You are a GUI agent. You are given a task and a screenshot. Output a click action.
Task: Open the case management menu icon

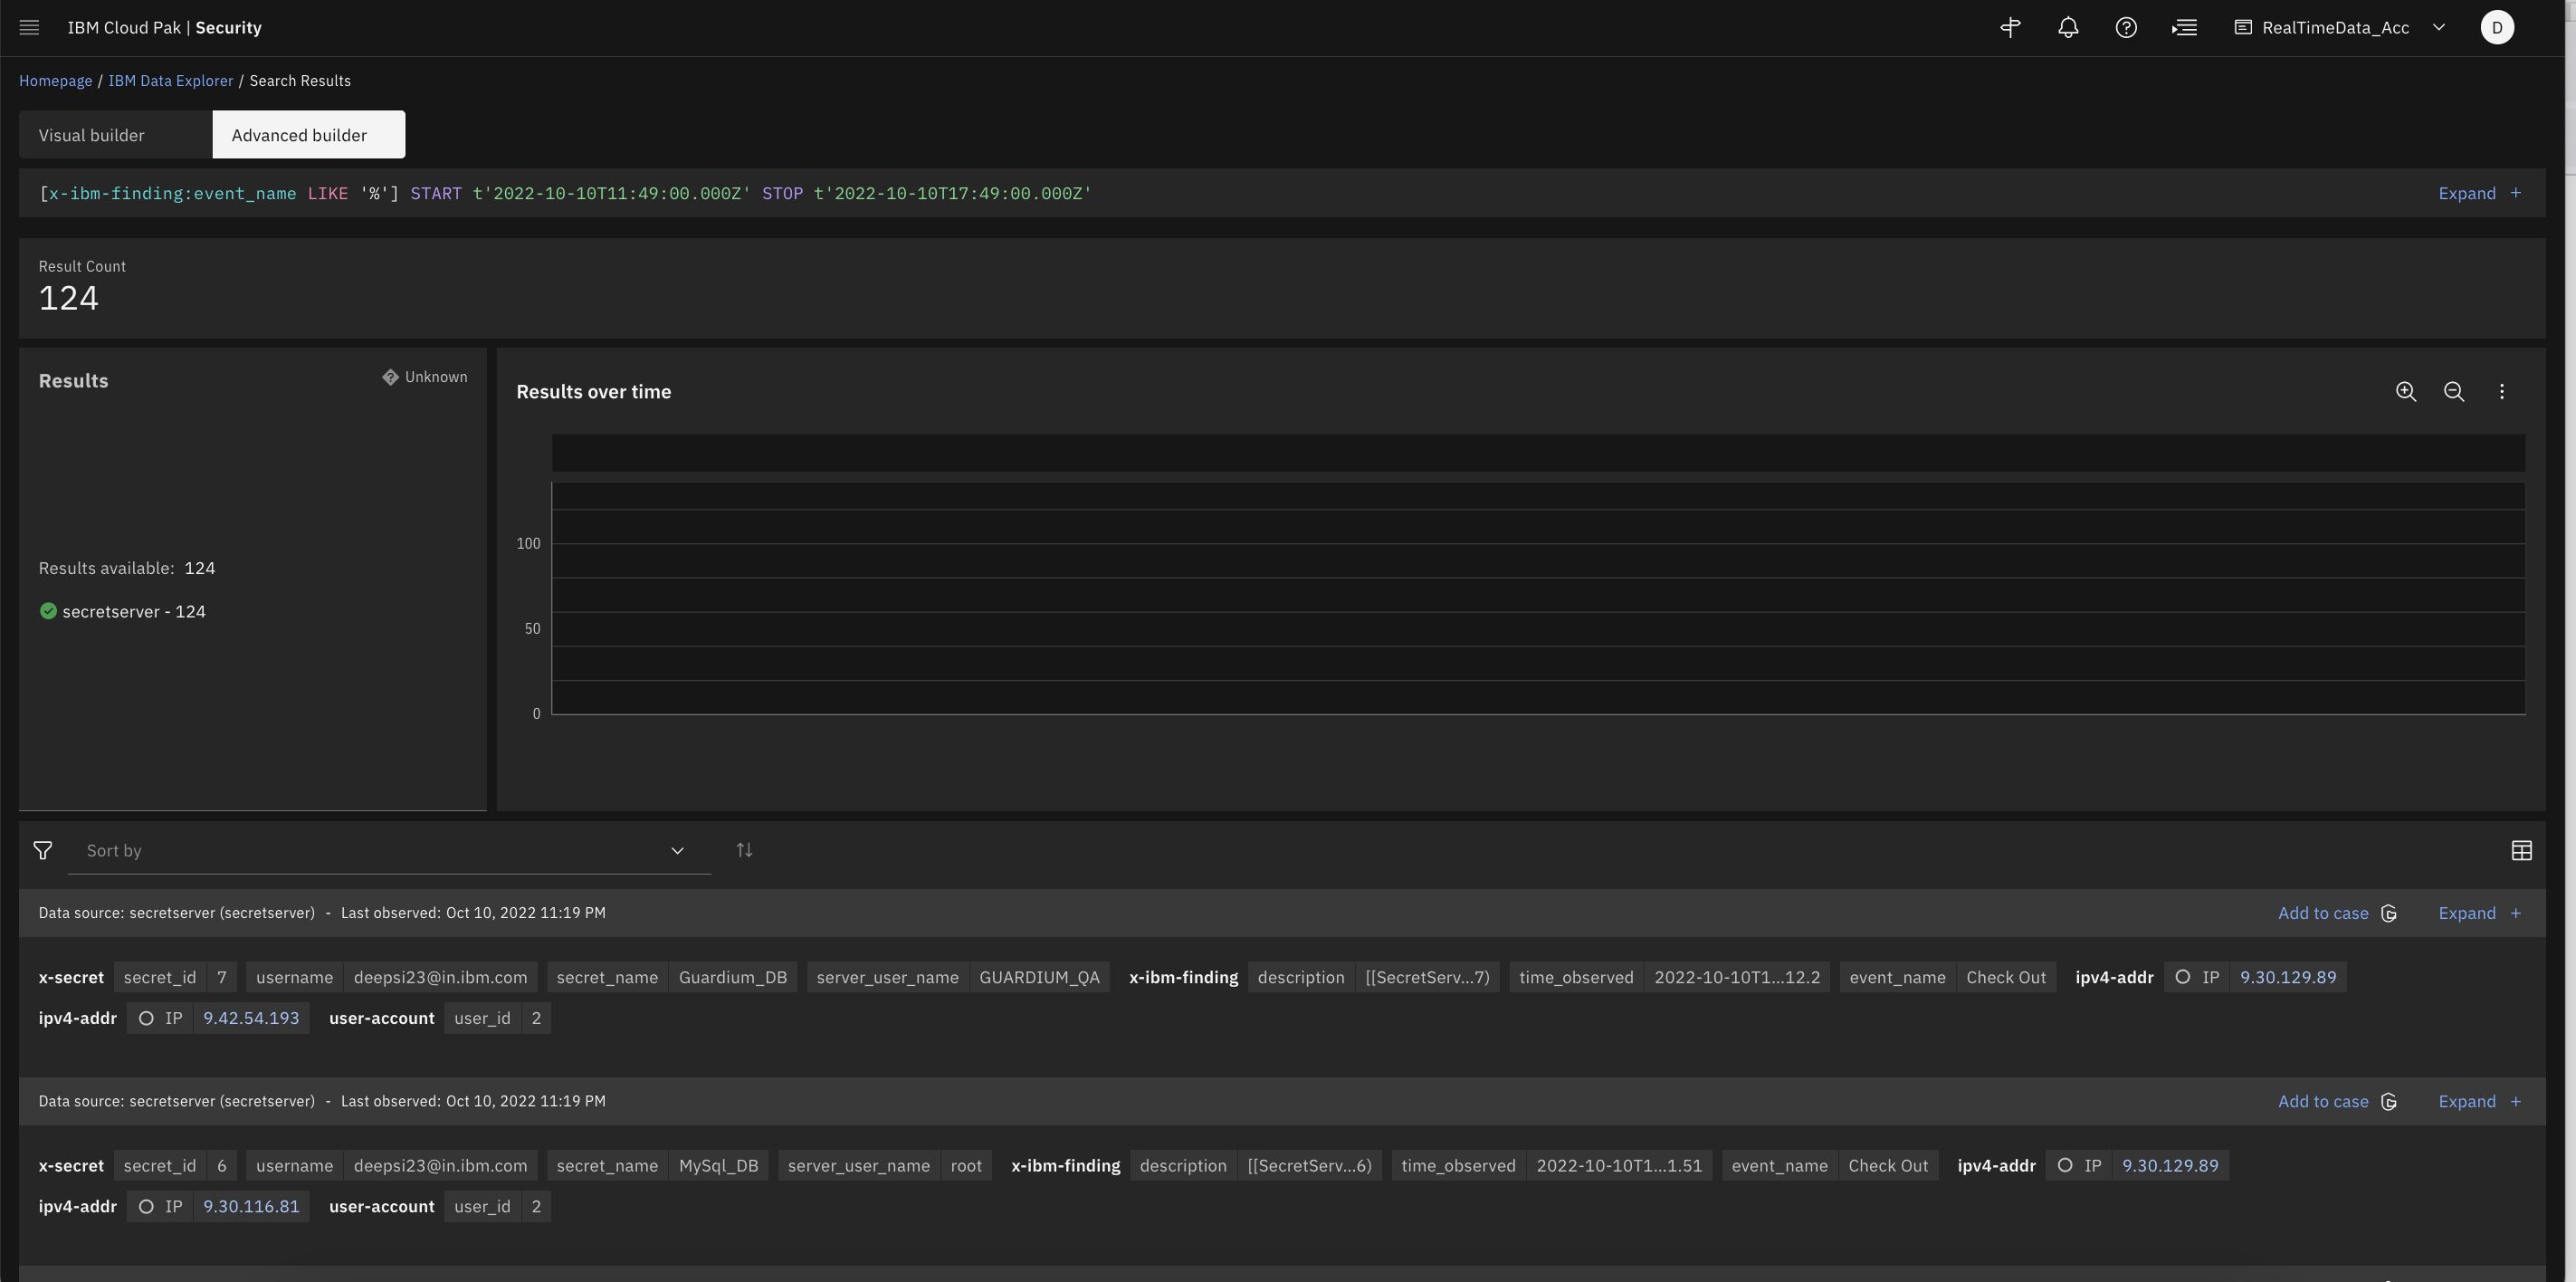click(x=2185, y=27)
